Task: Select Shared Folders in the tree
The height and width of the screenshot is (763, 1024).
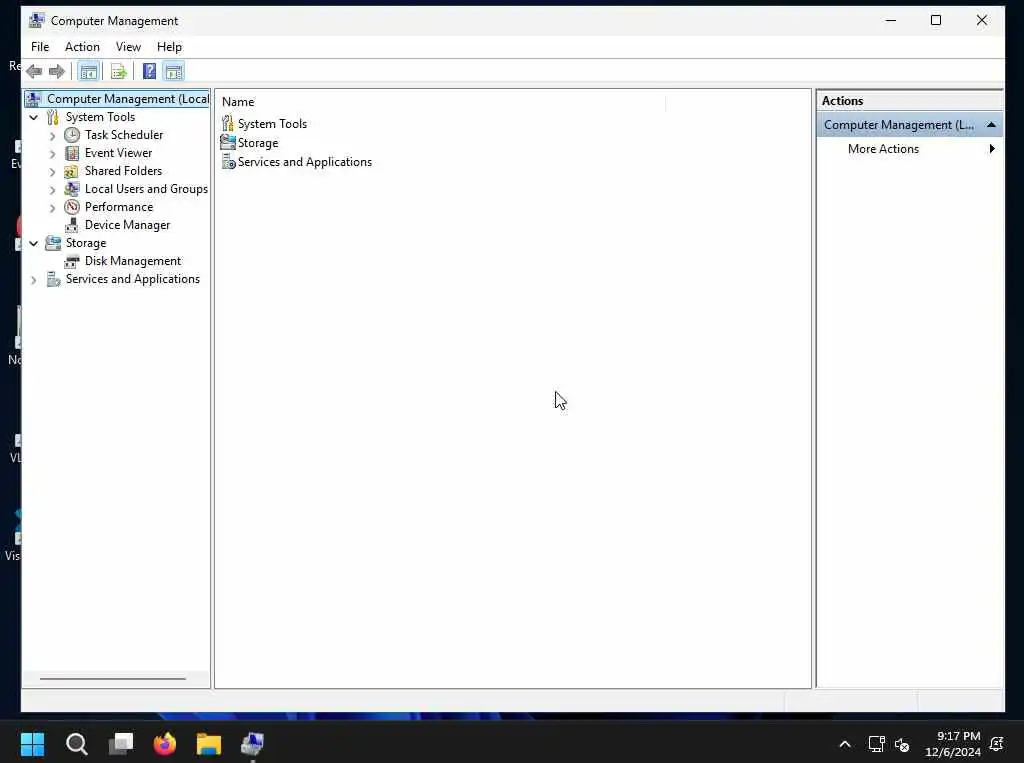Action: coord(123,170)
